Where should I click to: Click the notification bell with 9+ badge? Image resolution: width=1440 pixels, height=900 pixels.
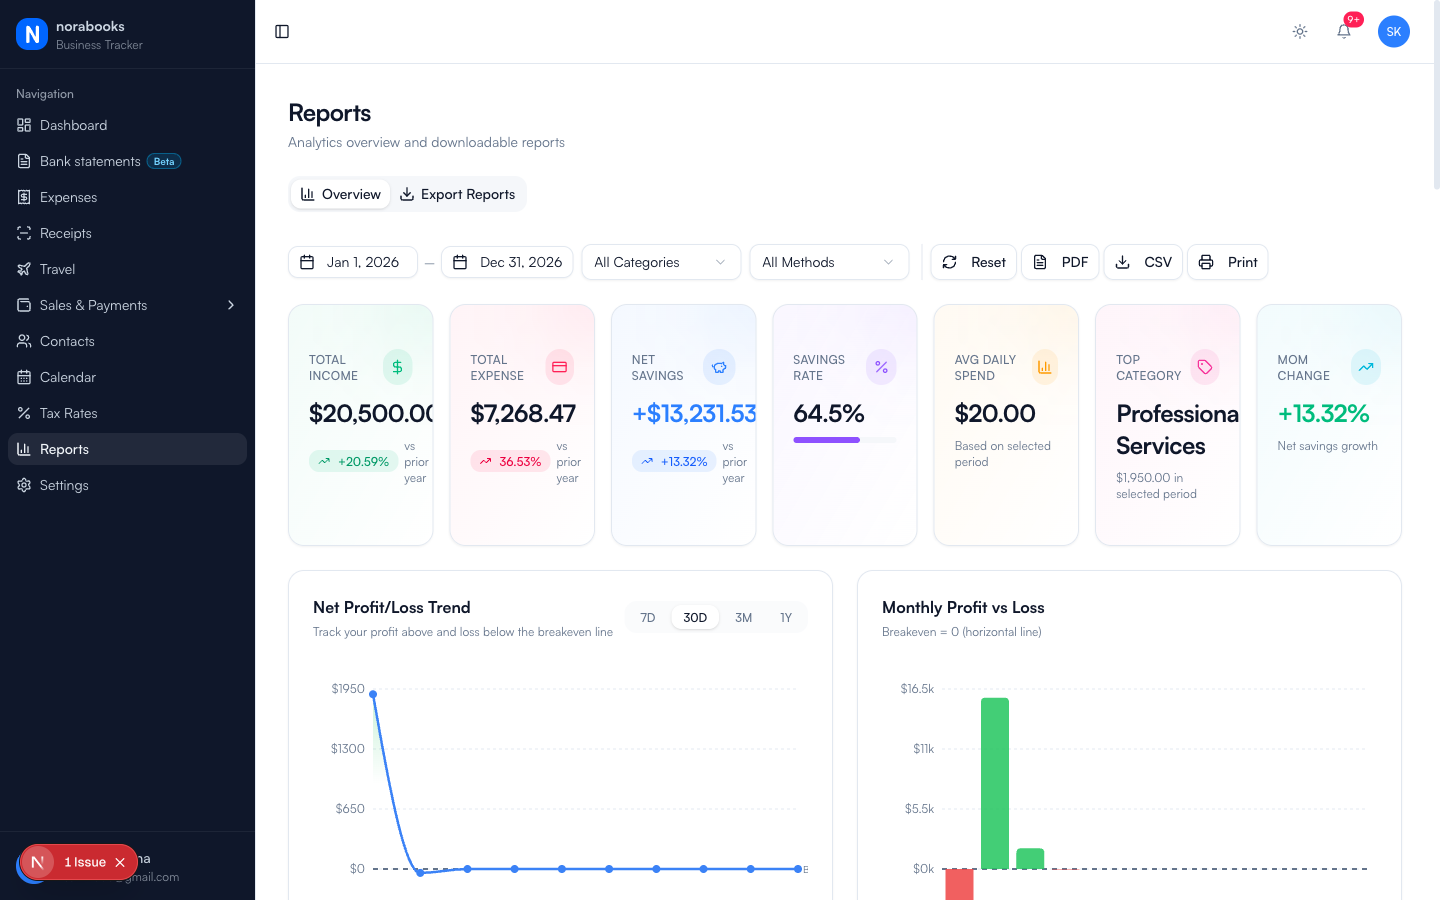1343,31
